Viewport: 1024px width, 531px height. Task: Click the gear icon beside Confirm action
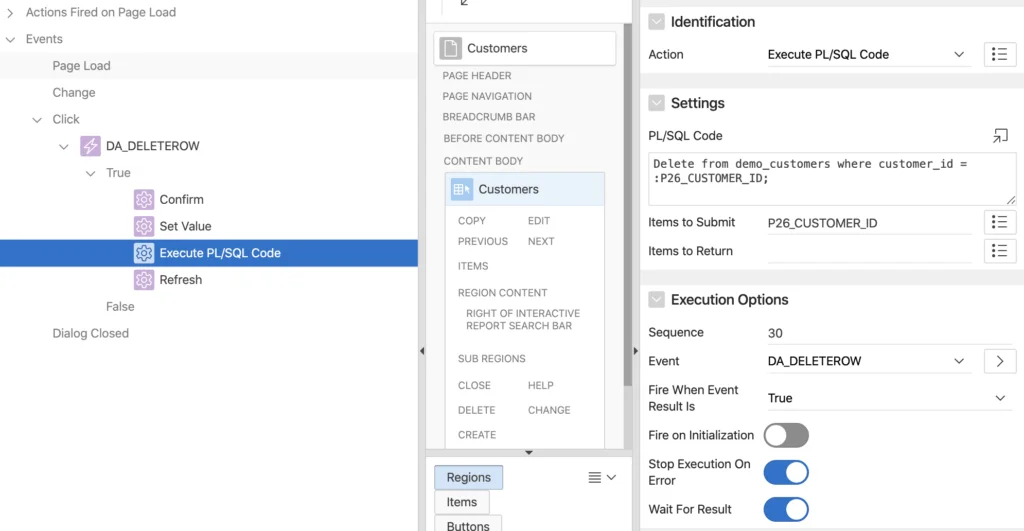tap(144, 199)
